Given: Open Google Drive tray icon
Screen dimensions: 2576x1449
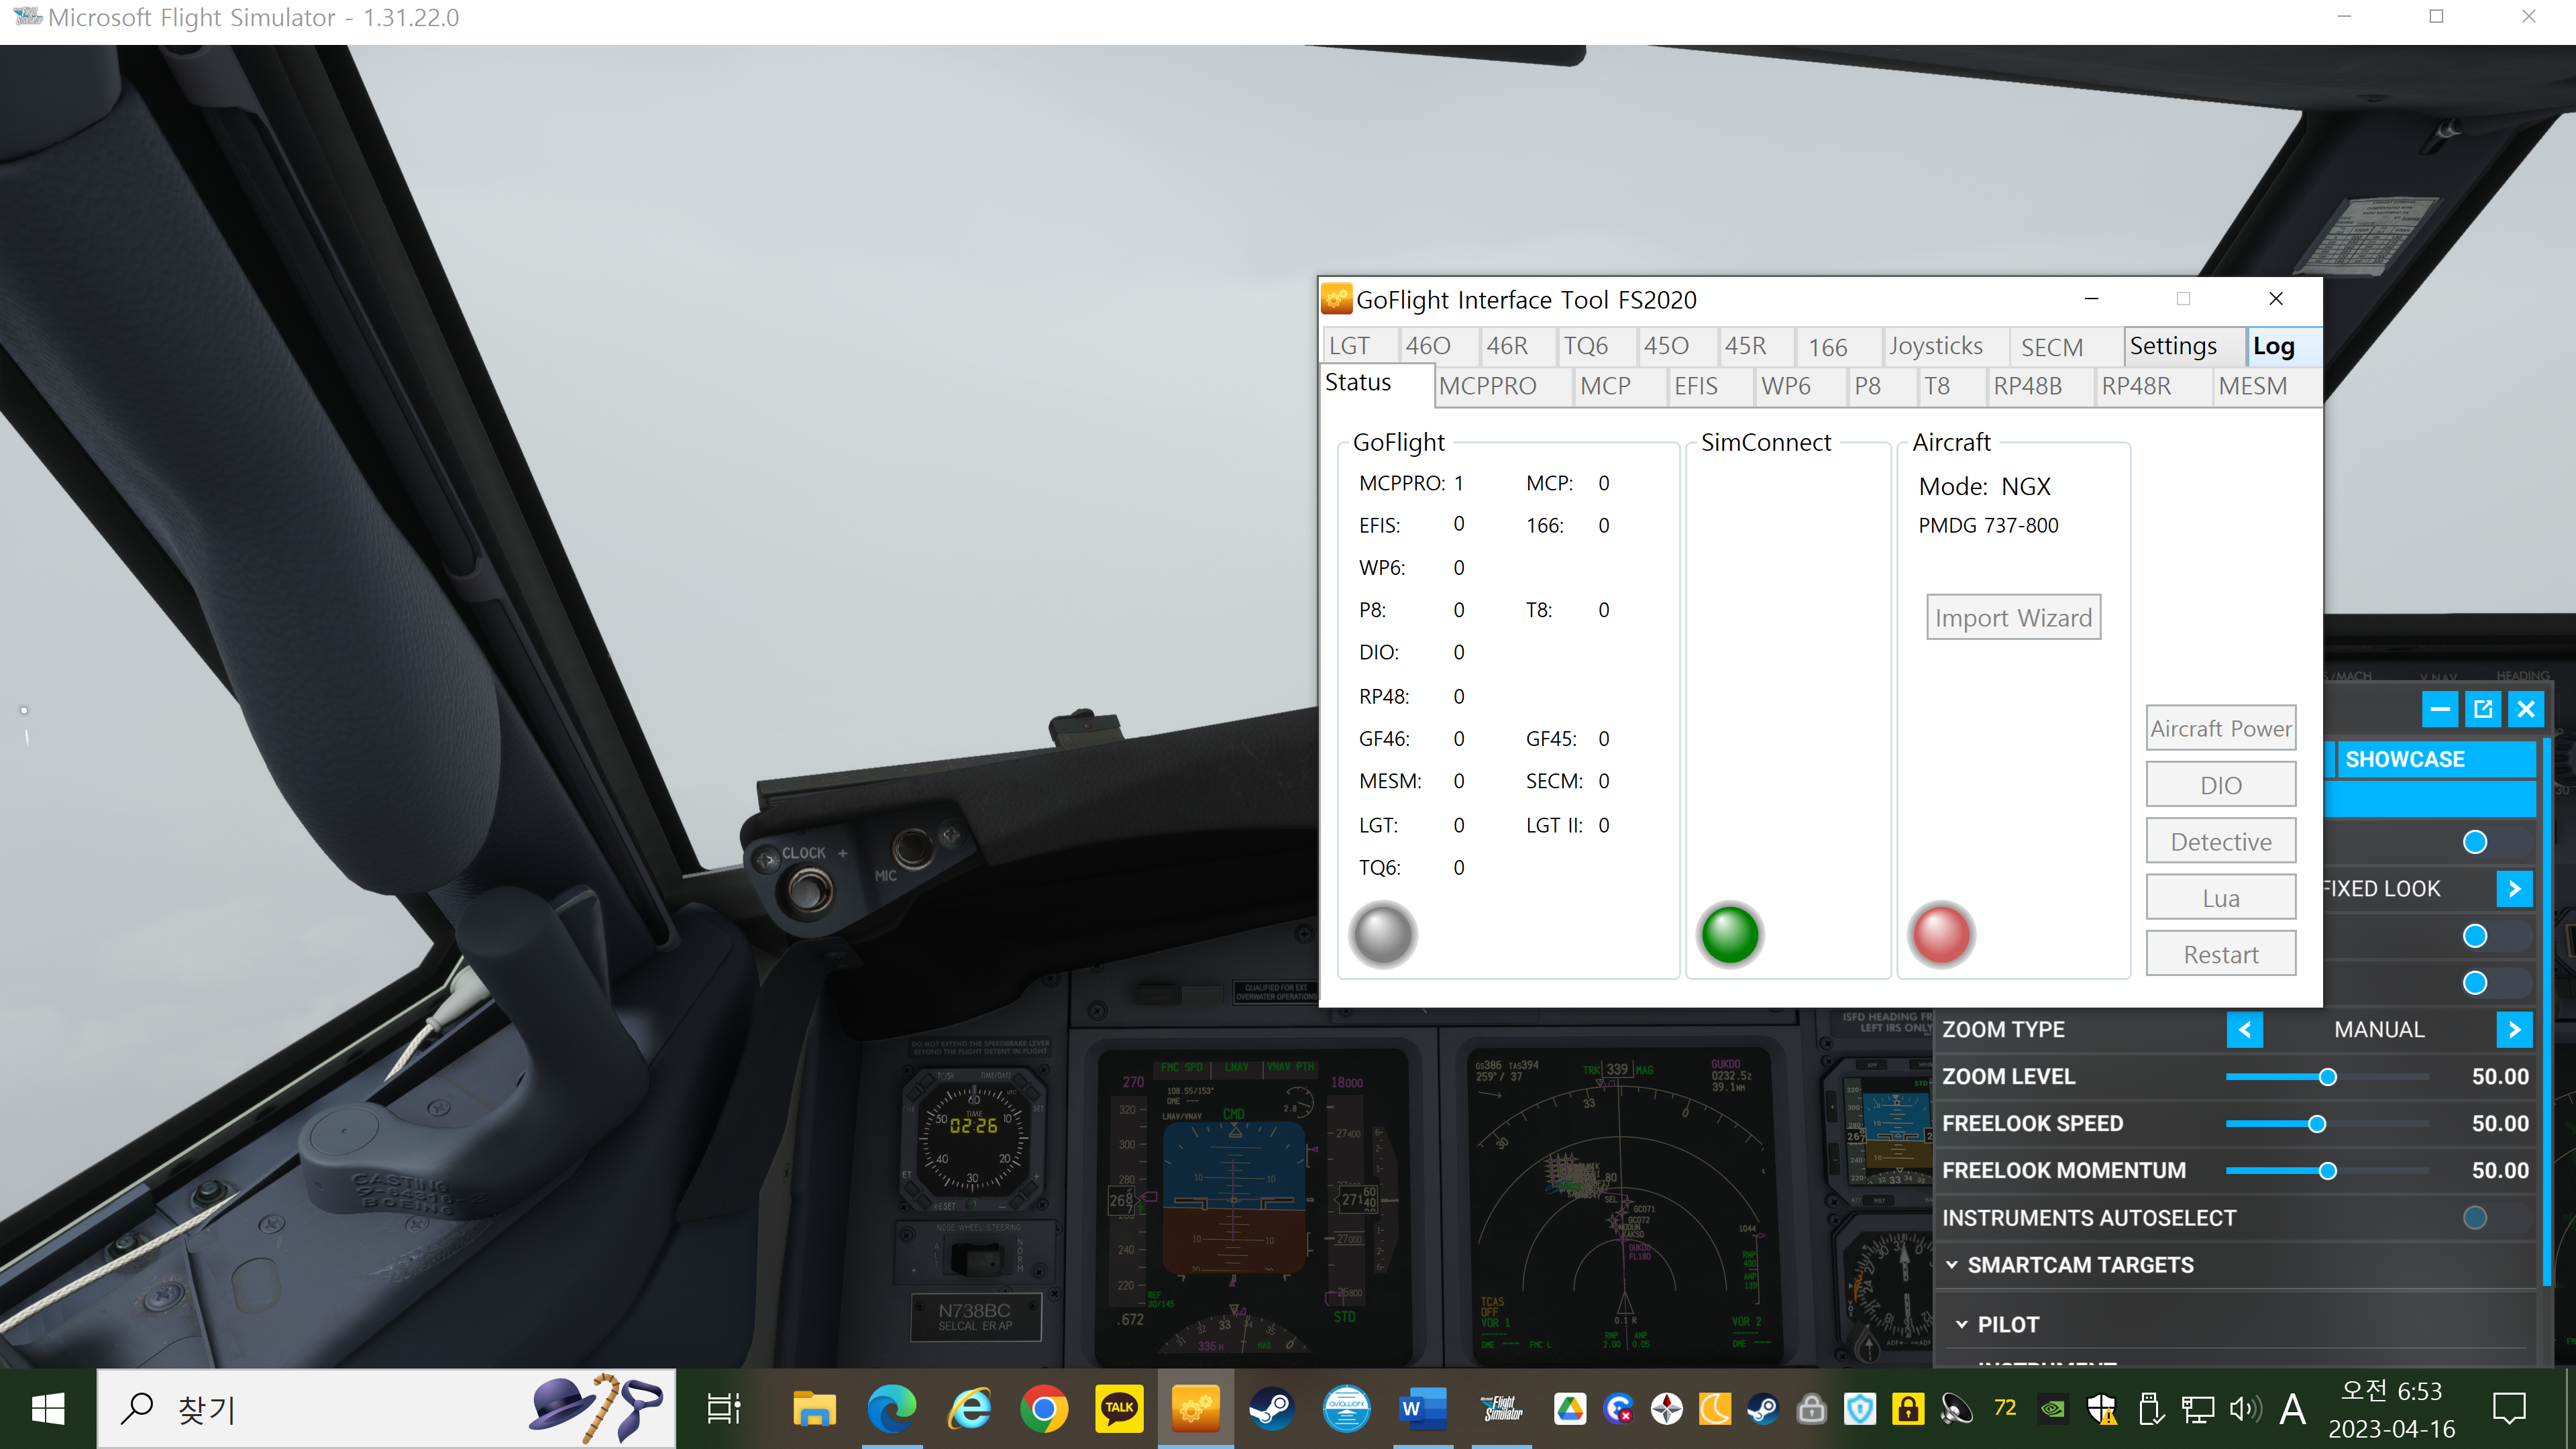Looking at the screenshot, I should (x=1570, y=1409).
